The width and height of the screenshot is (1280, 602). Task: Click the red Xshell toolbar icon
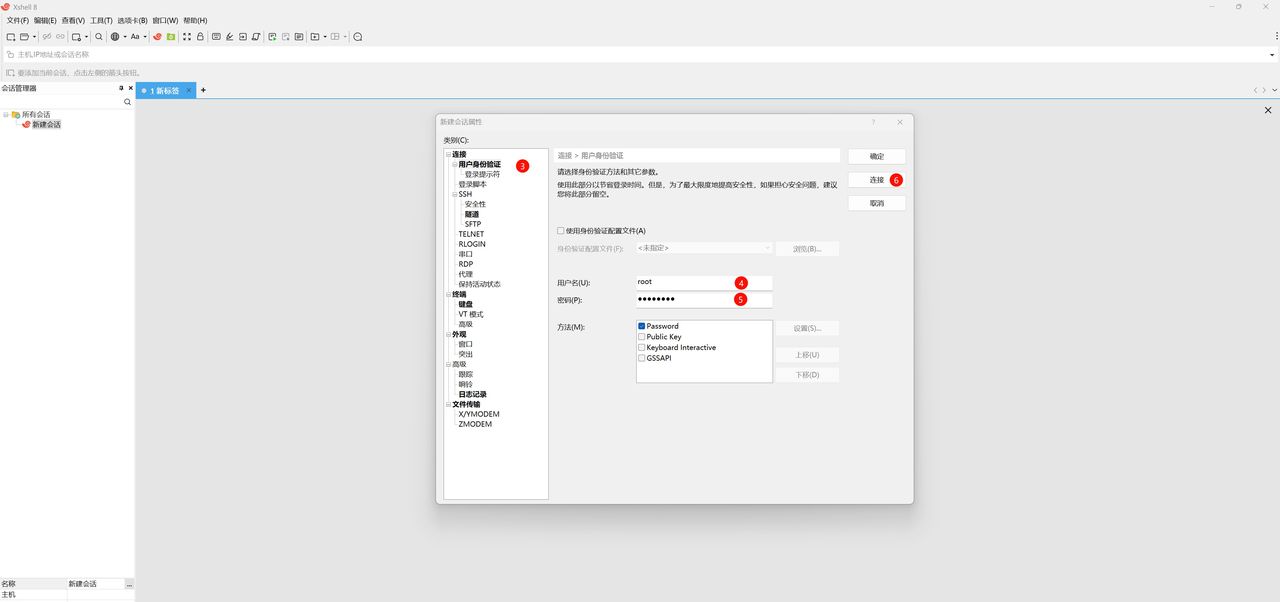click(157, 37)
